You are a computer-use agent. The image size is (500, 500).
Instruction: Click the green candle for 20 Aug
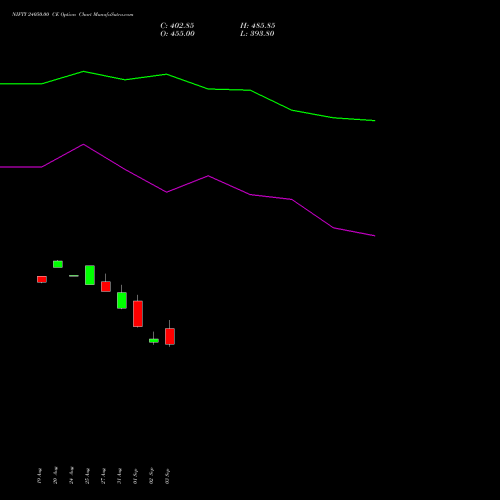(58, 264)
